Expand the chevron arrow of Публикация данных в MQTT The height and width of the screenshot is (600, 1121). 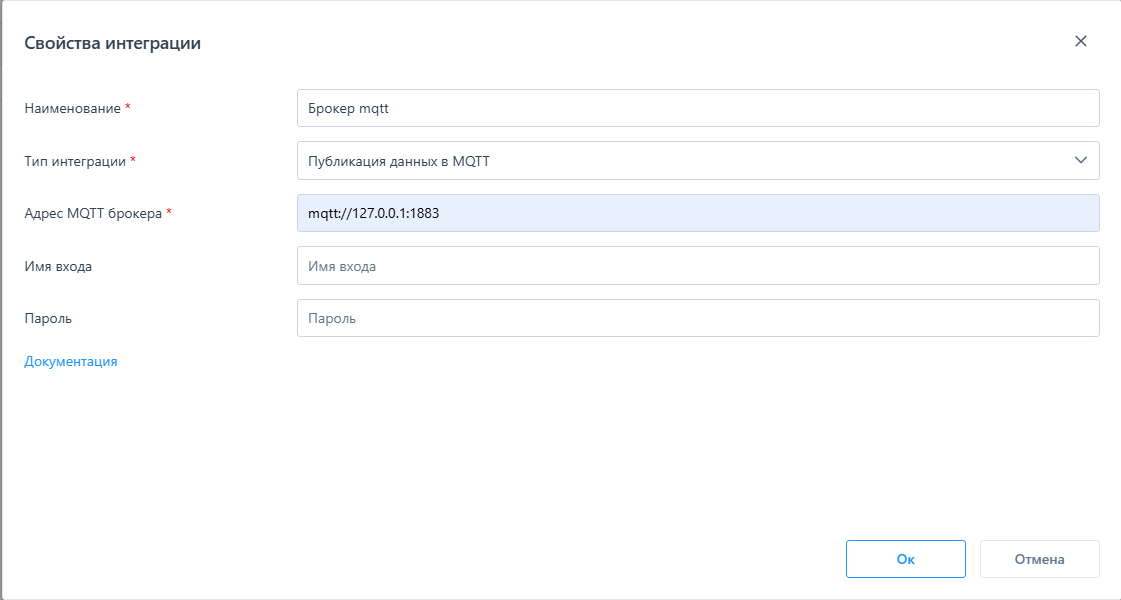[1080, 161]
